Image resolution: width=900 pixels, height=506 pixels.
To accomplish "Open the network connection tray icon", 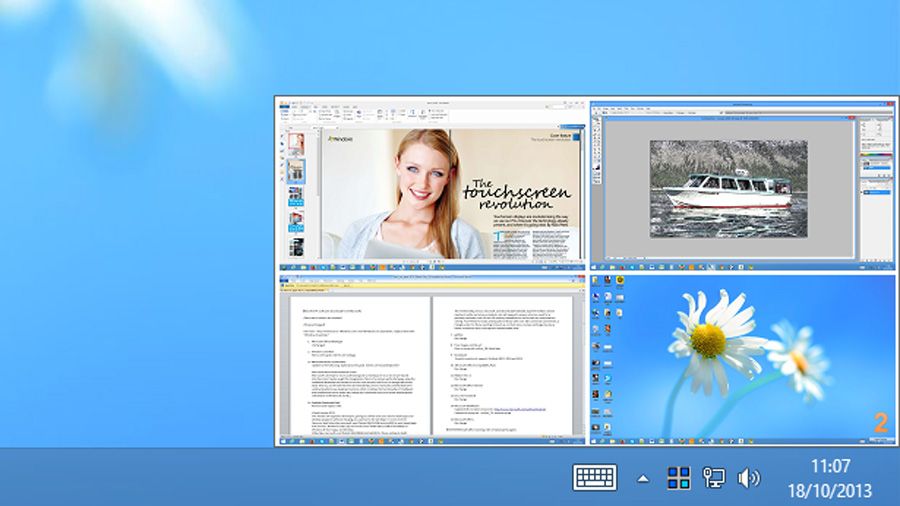I will (714, 478).
